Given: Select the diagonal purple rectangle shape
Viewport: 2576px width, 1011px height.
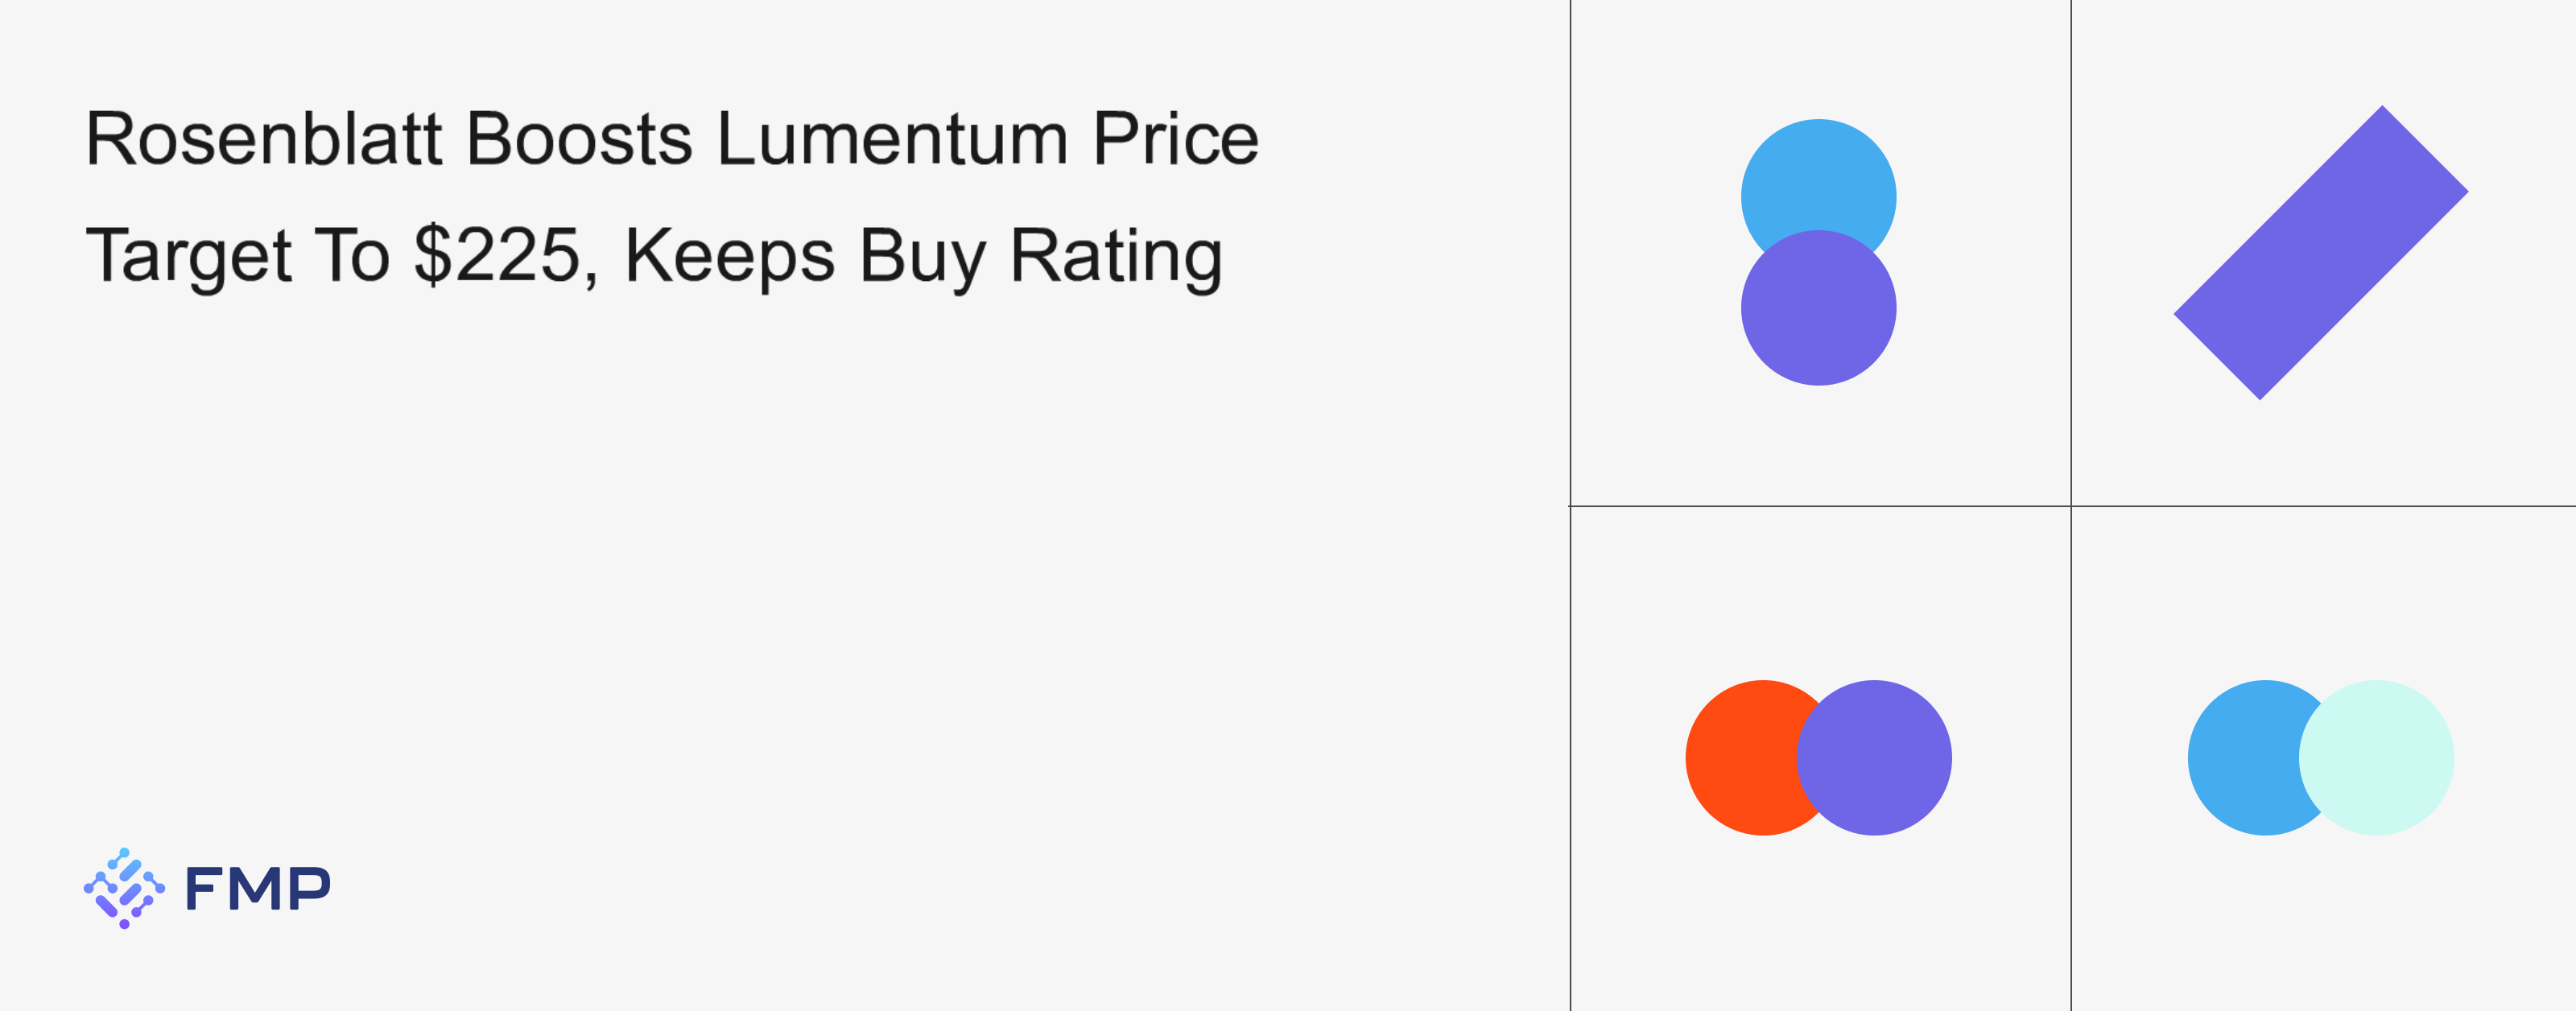Looking at the screenshot, I should coord(2320,252).
